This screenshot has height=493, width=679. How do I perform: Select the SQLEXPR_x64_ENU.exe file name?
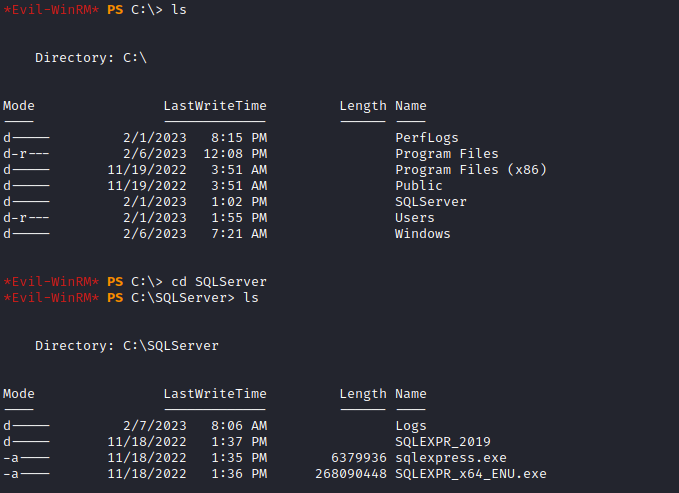pyautogui.click(x=470, y=474)
